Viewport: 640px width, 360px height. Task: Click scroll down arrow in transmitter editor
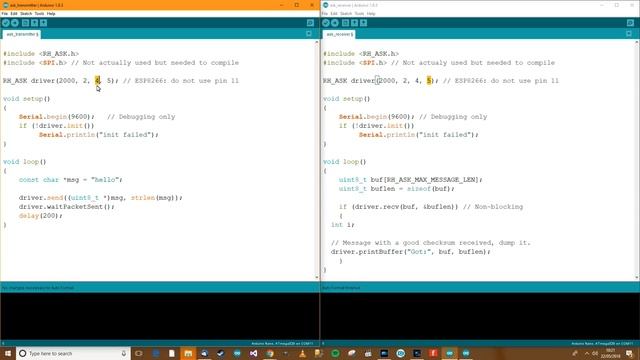317,278
